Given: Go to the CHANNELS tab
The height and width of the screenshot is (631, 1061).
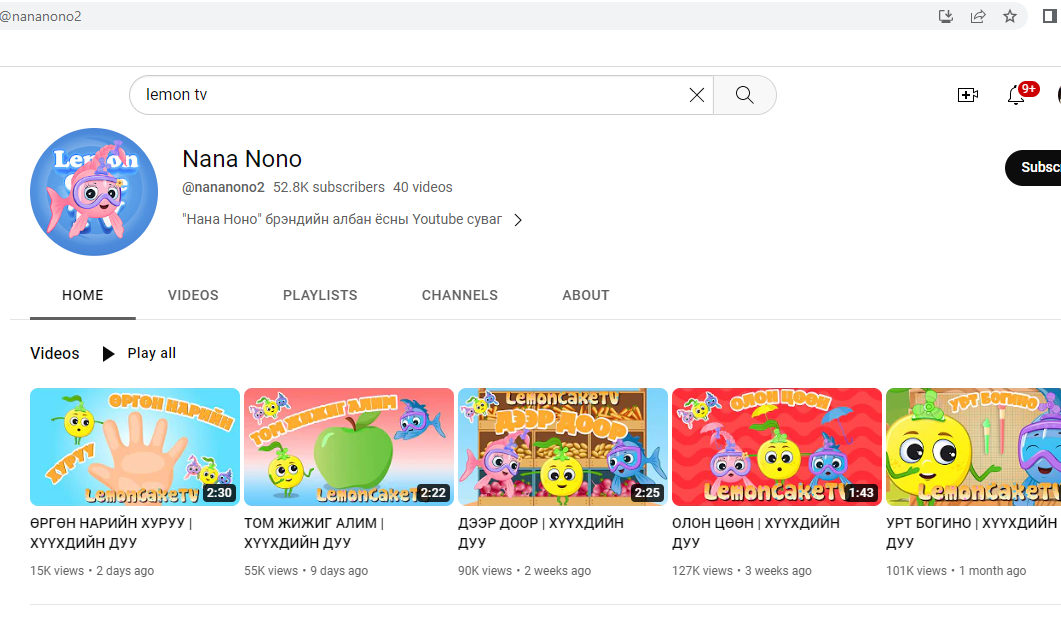Looking at the screenshot, I should click(x=459, y=296).
